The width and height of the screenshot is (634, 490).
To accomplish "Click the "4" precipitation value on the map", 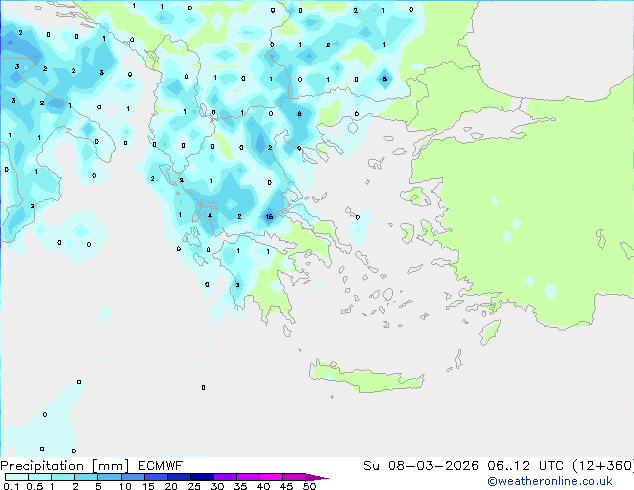I will tap(210, 215).
